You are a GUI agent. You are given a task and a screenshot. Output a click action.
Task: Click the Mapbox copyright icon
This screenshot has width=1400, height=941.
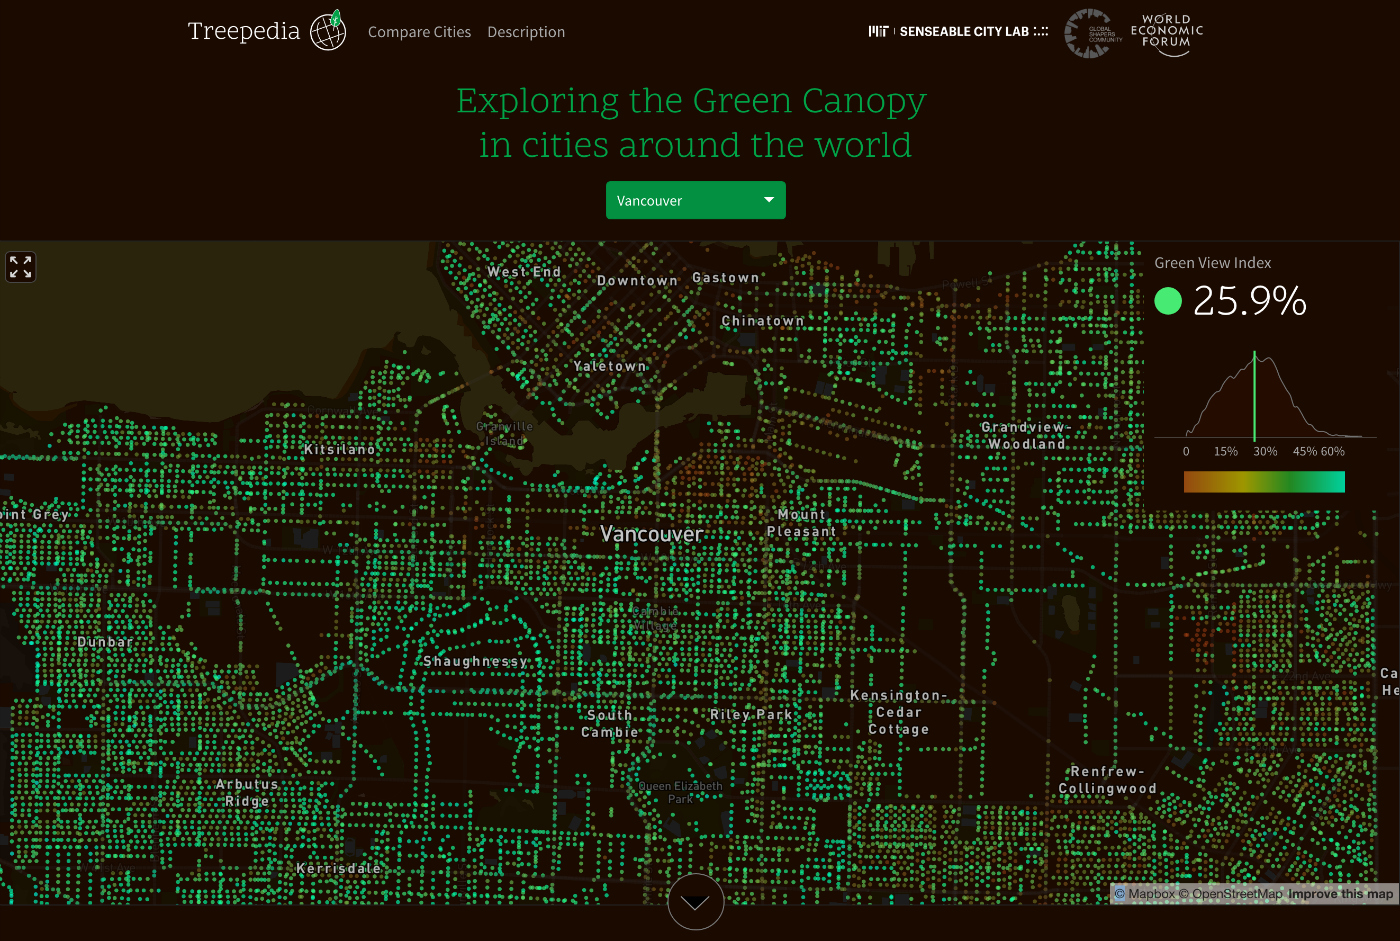pyautogui.click(x=1118, y=894)
